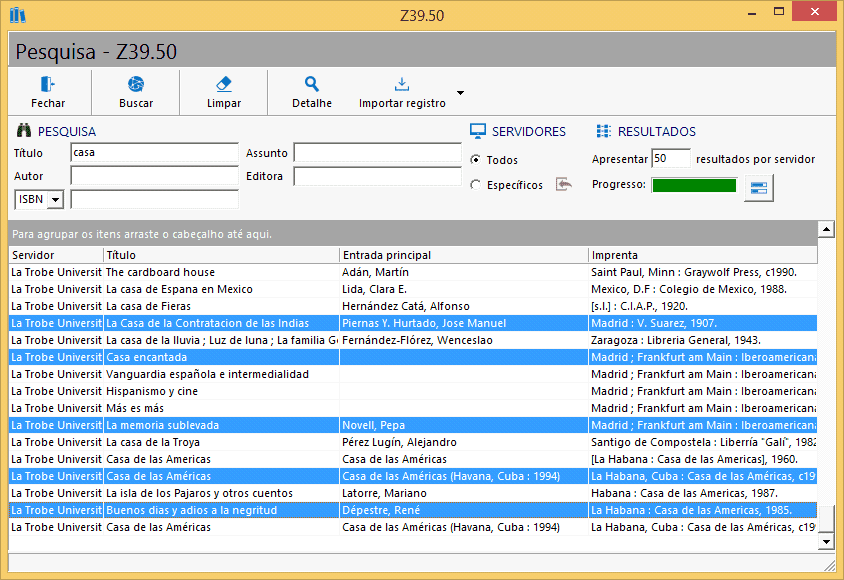Select the Todos servers radio button
The image size is (844, 580).
[475, 159]
